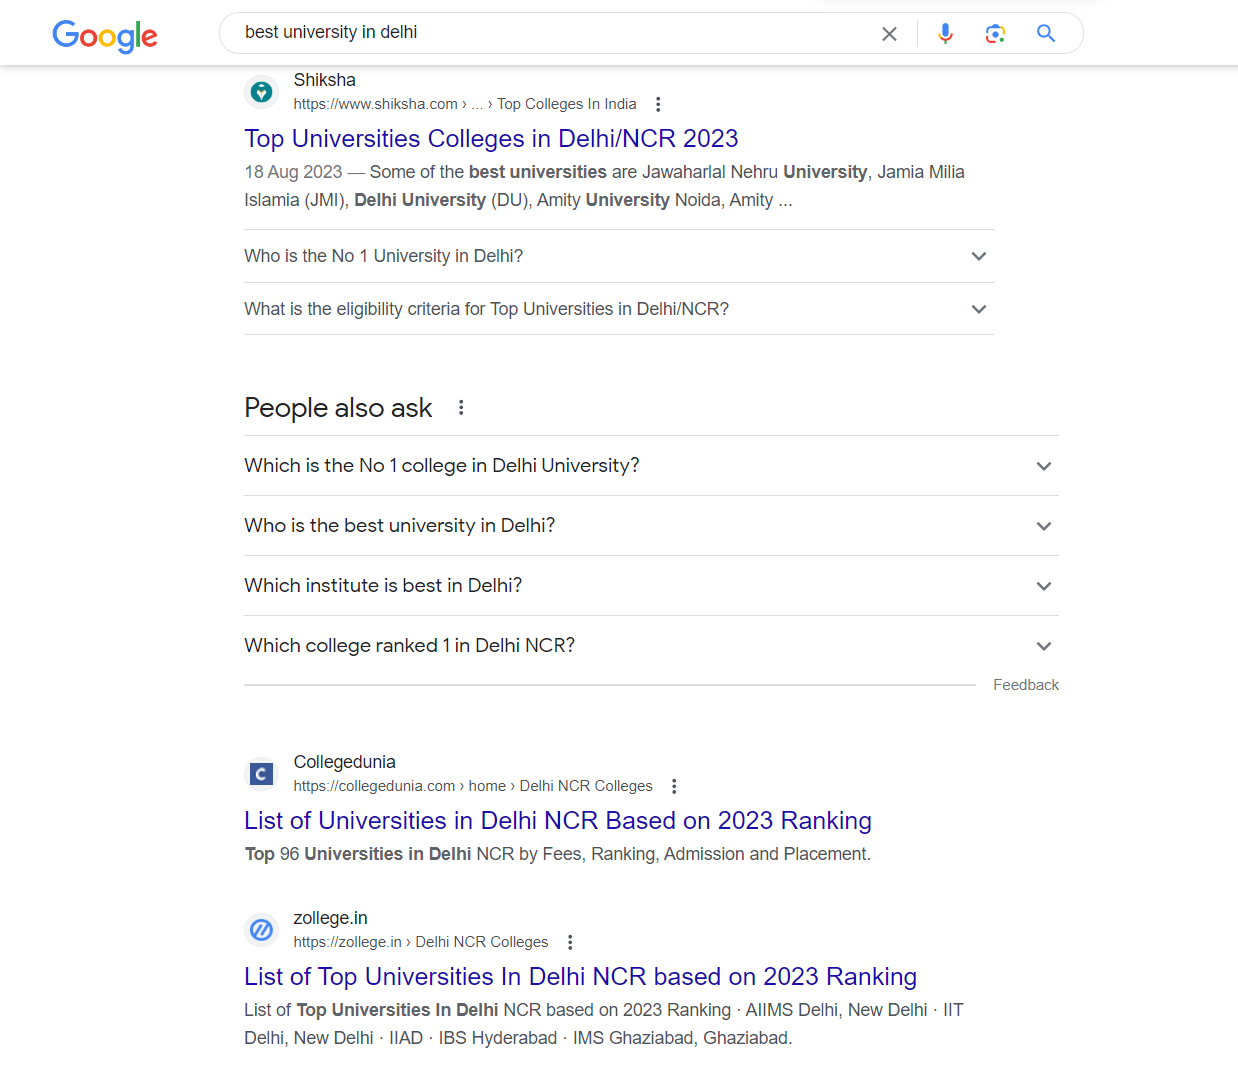The width and height of the screenshot is (1238, 1076).
Task: Open three-dot menu beside People also ask
Action: tap(461, 407)
